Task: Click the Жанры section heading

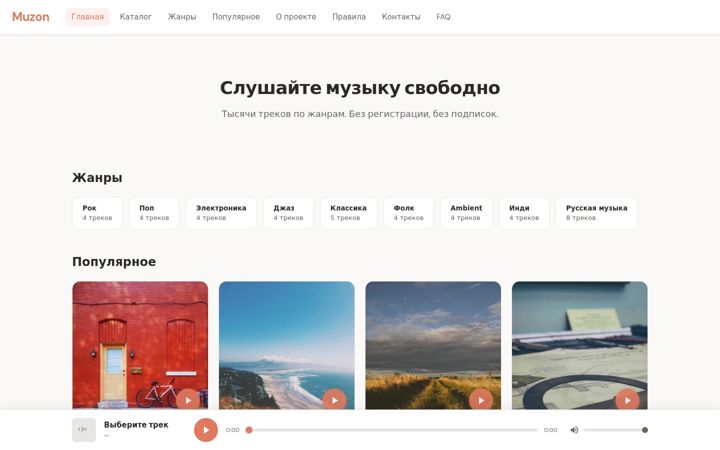Action: 97,177
